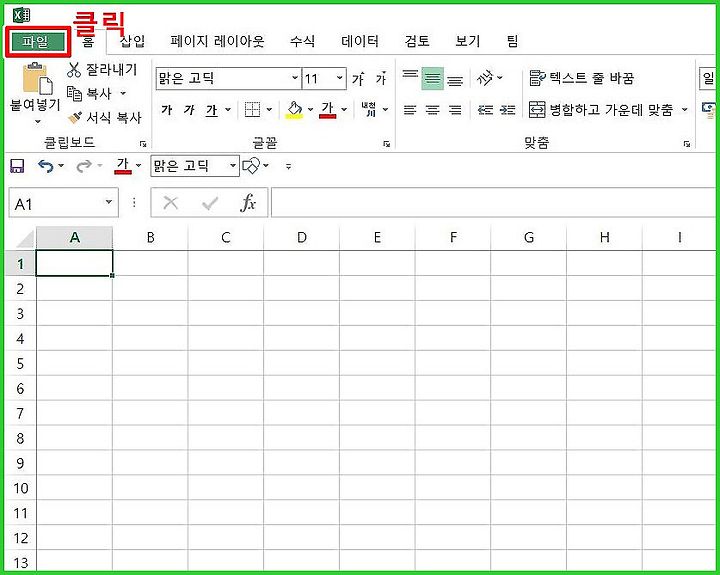
Task: Open ribbon font color dropdown arrow
Action: (344, 110)
